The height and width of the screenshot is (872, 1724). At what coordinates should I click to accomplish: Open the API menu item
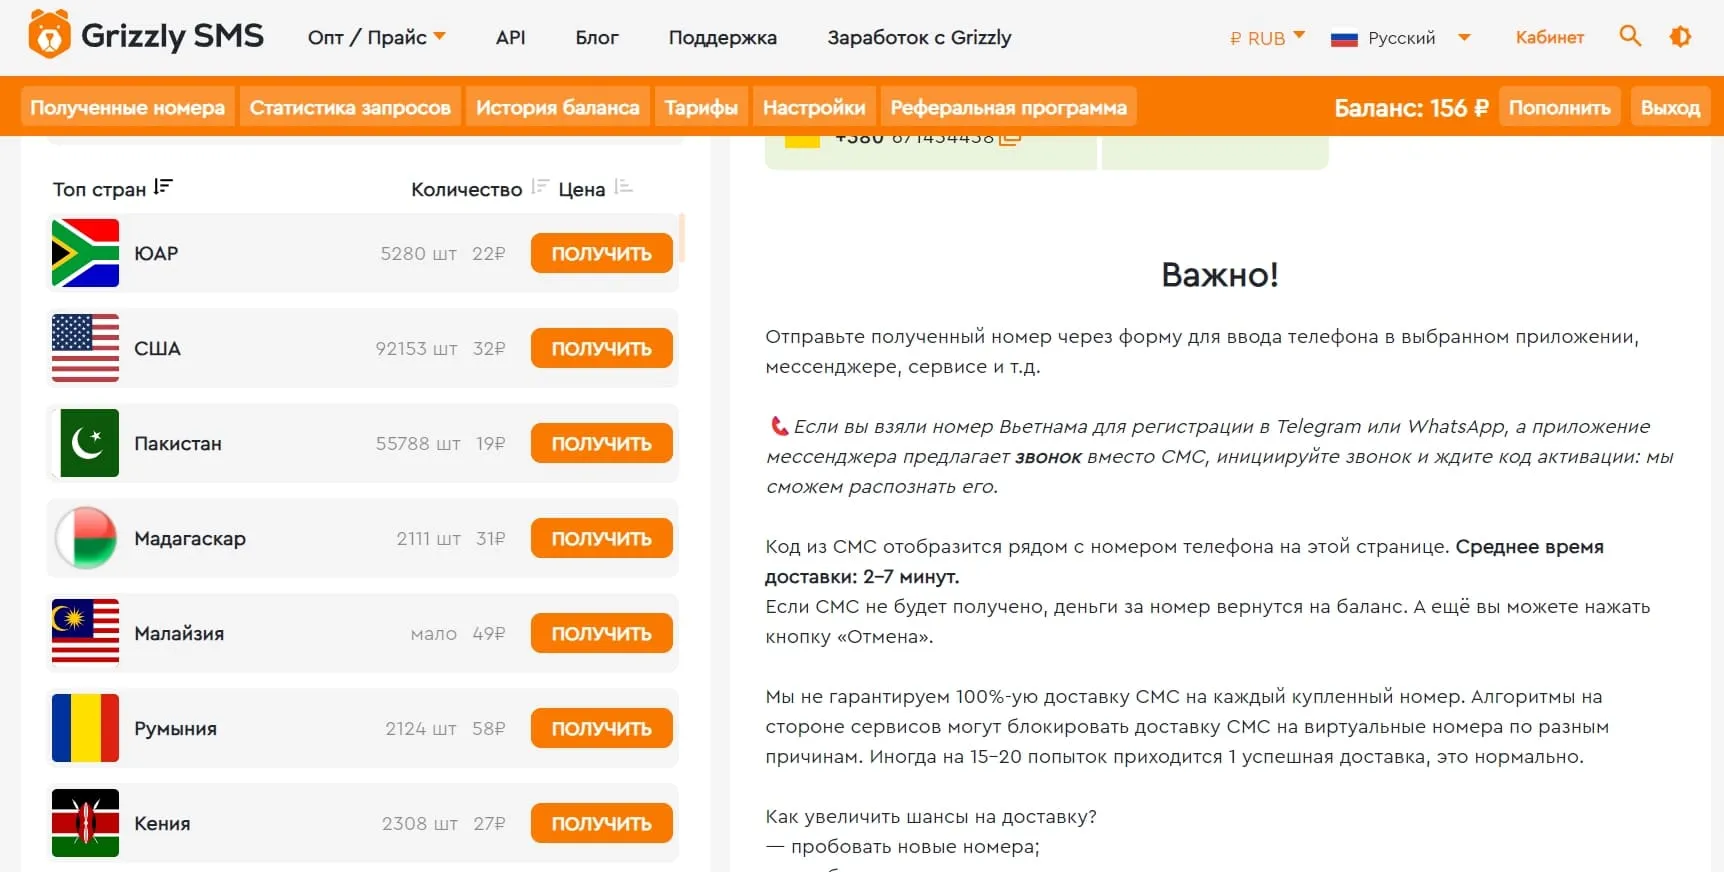(510, 38)
